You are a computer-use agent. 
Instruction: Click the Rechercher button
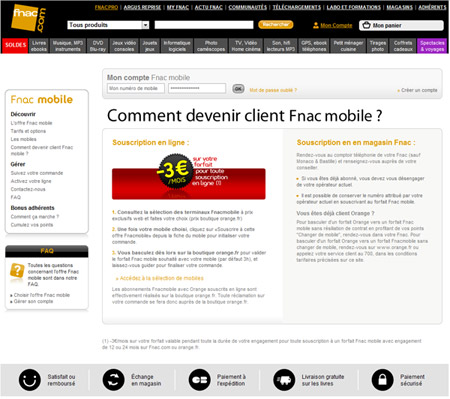pos(276,25)
